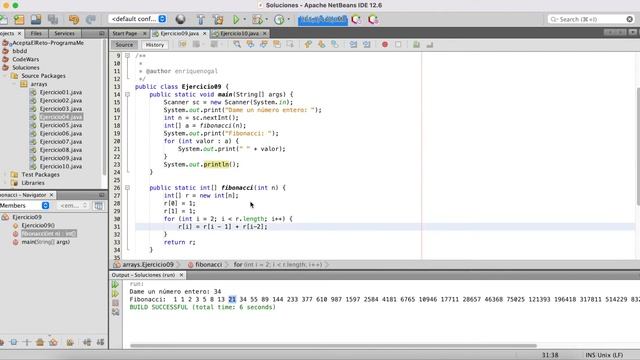Minimize the Navigator panel
Viewport: 640px width, 360px height.
pos(102,195)
